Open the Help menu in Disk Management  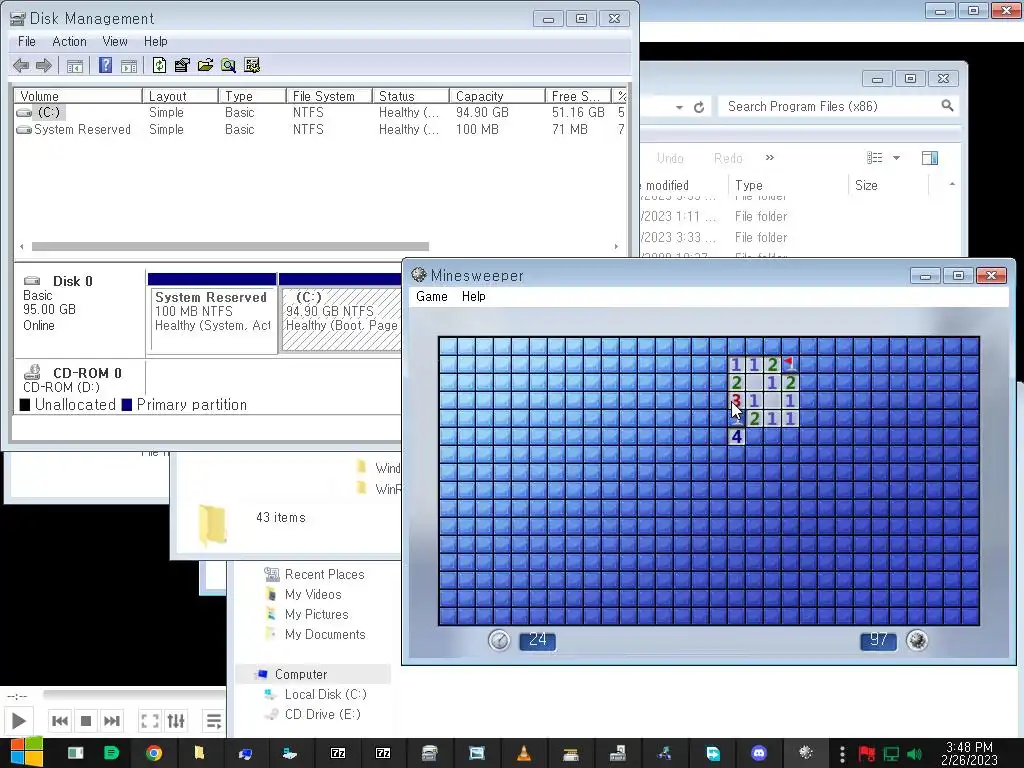coord(155,41)
